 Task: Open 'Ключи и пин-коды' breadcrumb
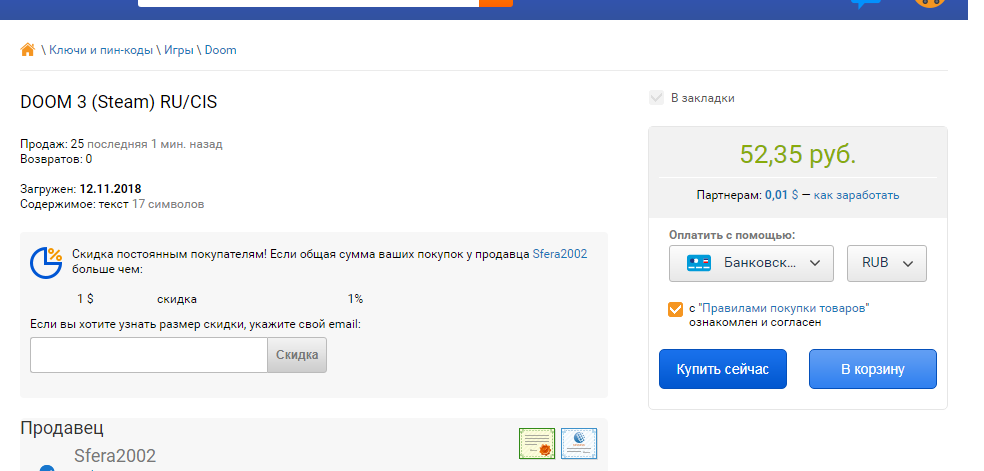101,50
